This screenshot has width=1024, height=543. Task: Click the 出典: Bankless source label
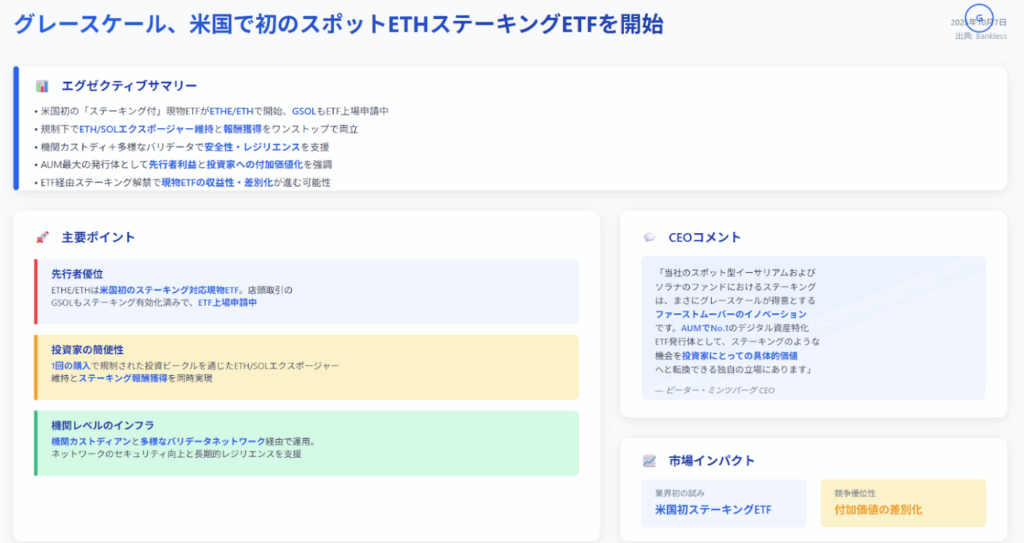[981, 36]
